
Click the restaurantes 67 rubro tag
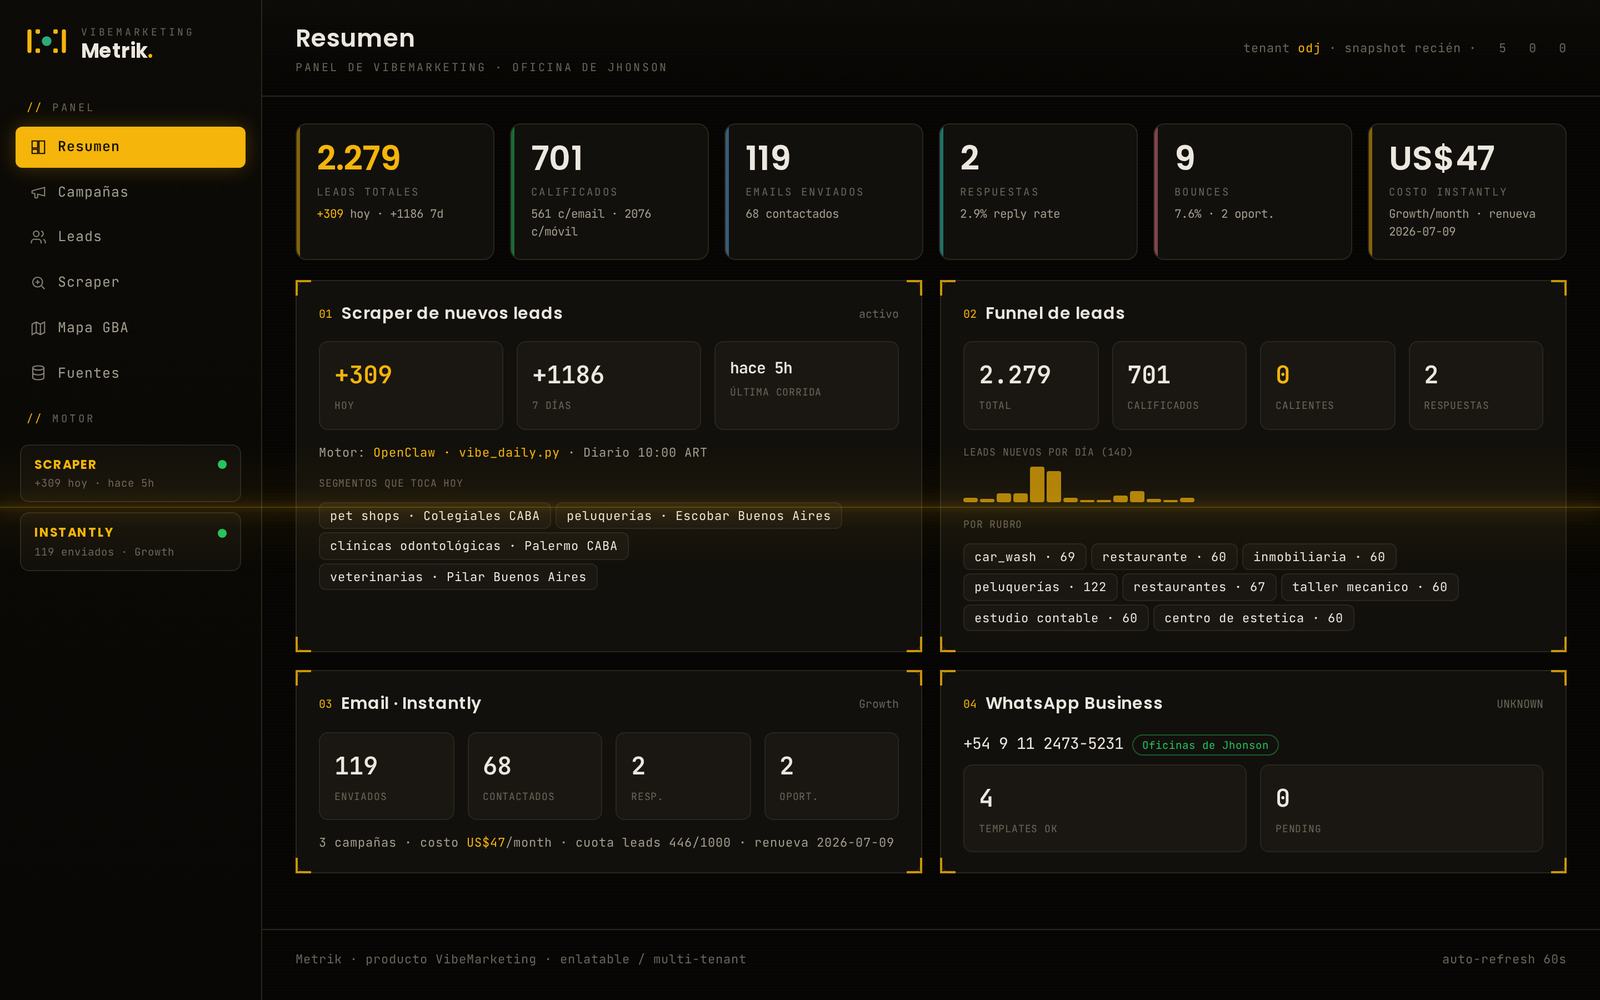(x=1199, y=587)
